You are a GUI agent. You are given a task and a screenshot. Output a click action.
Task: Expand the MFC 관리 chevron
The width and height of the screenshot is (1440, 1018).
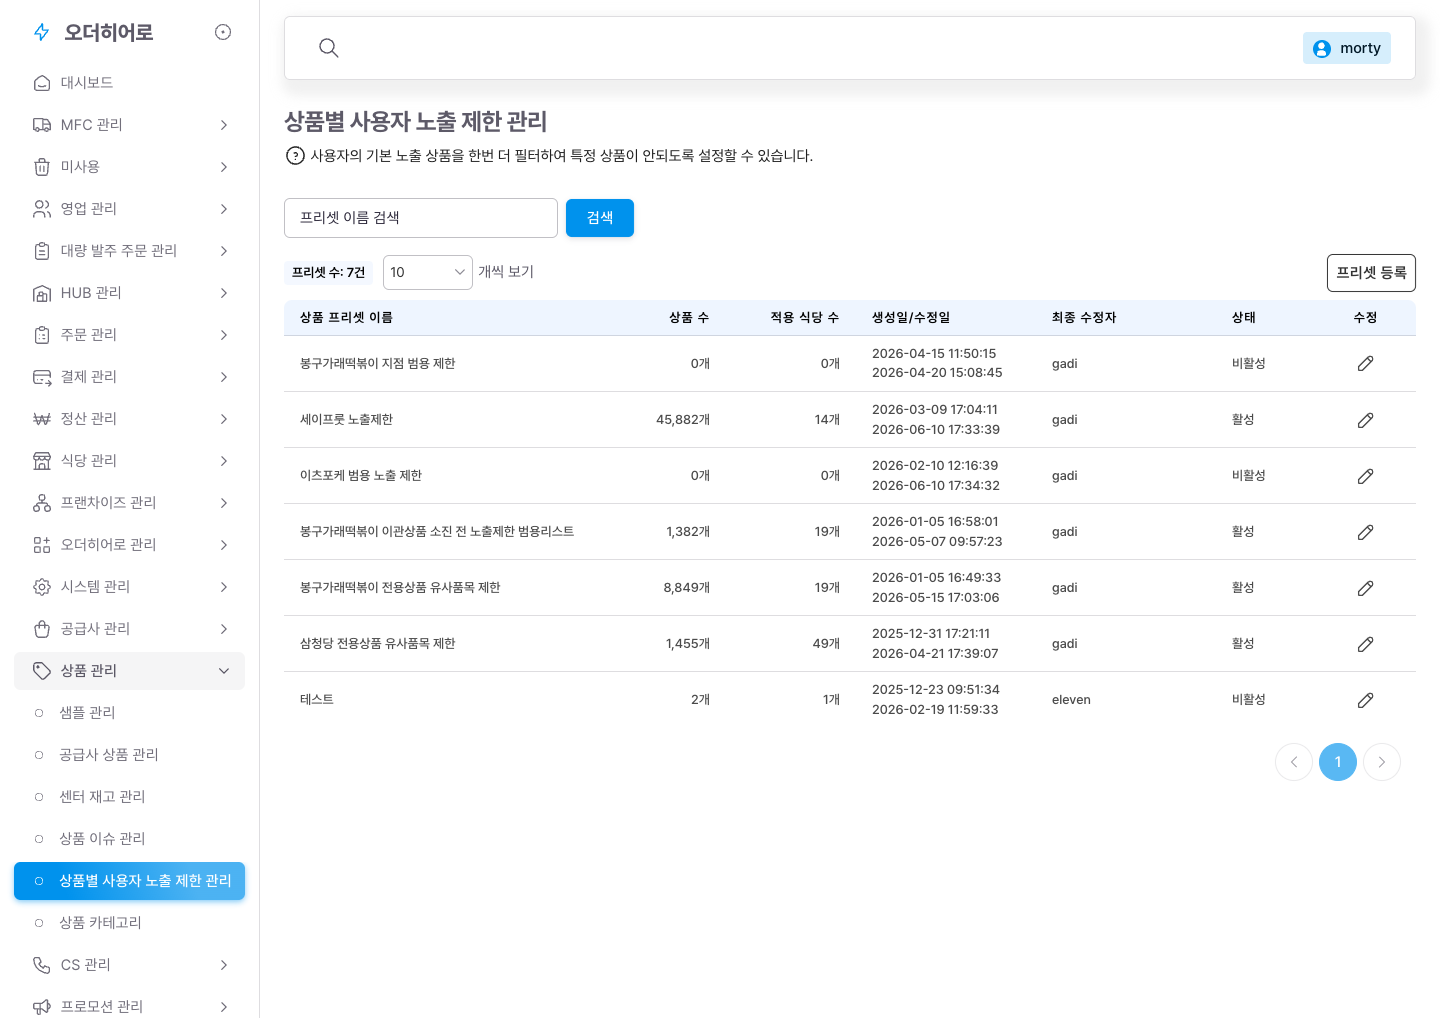(x=224, y=125)
